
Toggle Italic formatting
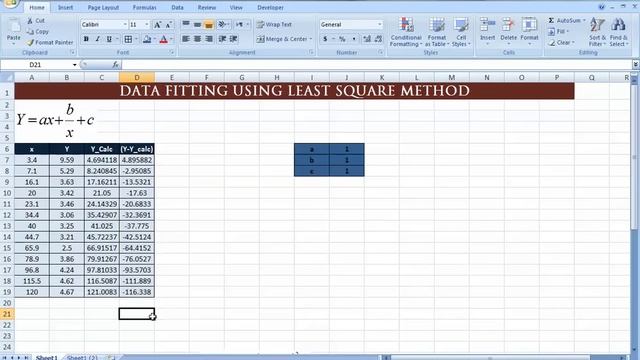[x=98, y=39]
